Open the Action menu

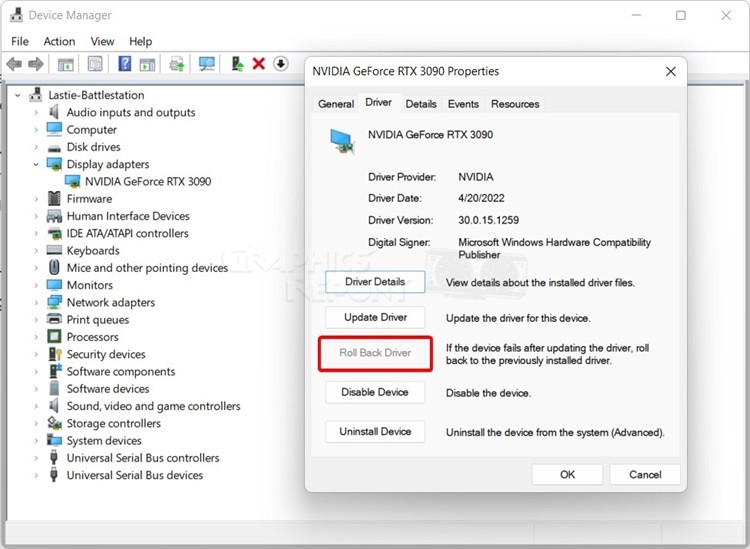pyautogui.click(x=59, y=42)
